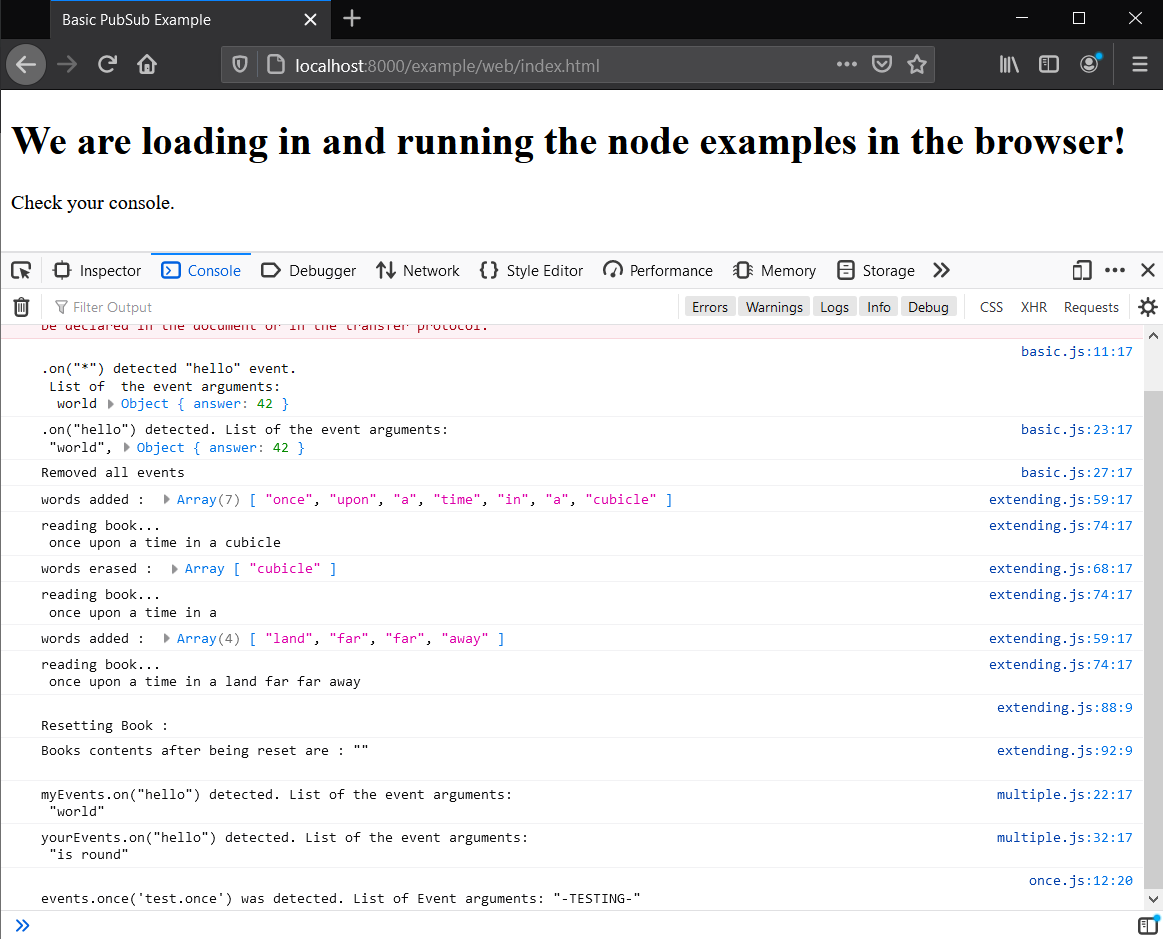The image size is (1163, 939).
Task: Open the Network tab
Action: pos(418,271)
